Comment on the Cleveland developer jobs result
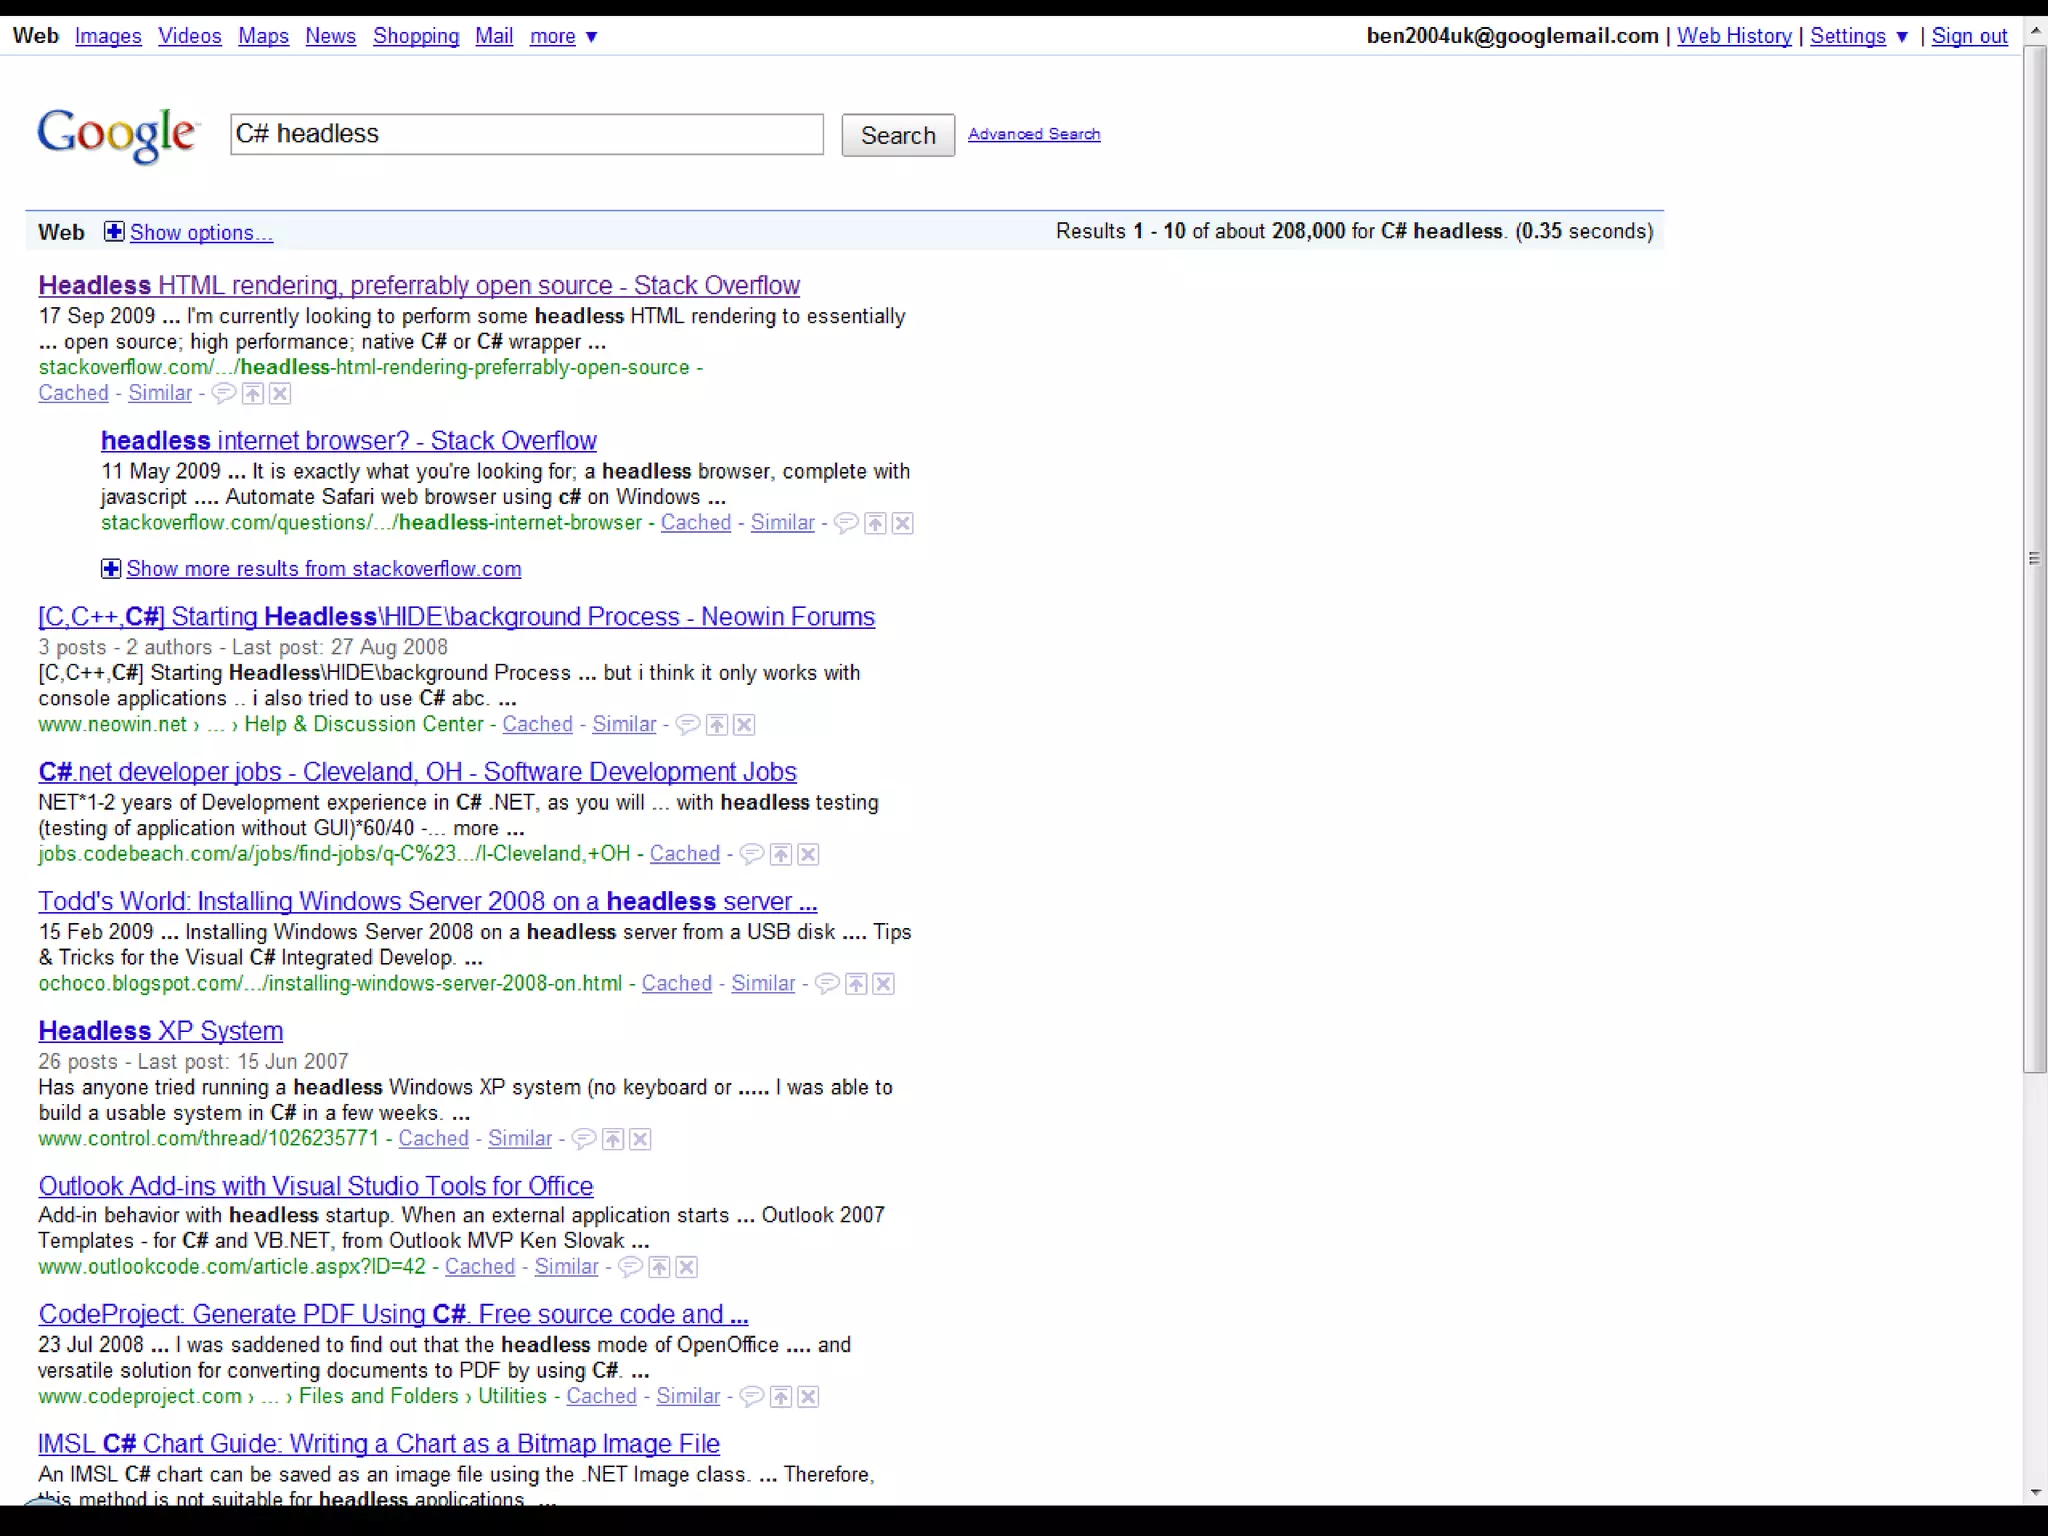 (x=752, y=854)
